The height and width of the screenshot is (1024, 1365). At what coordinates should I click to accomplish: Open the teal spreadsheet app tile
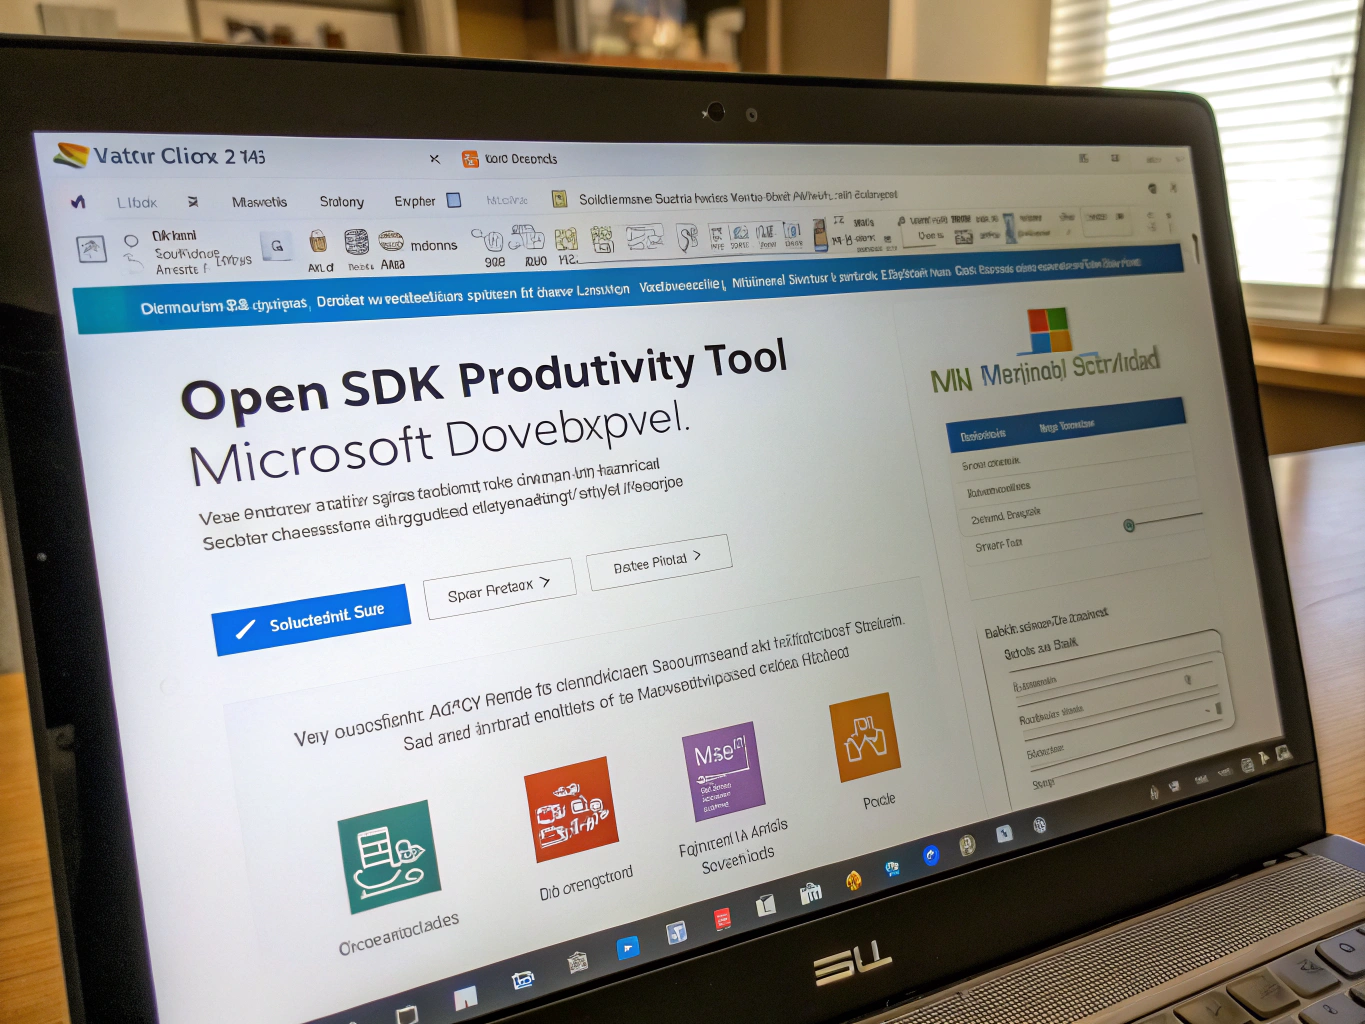[x=391, y=856]
